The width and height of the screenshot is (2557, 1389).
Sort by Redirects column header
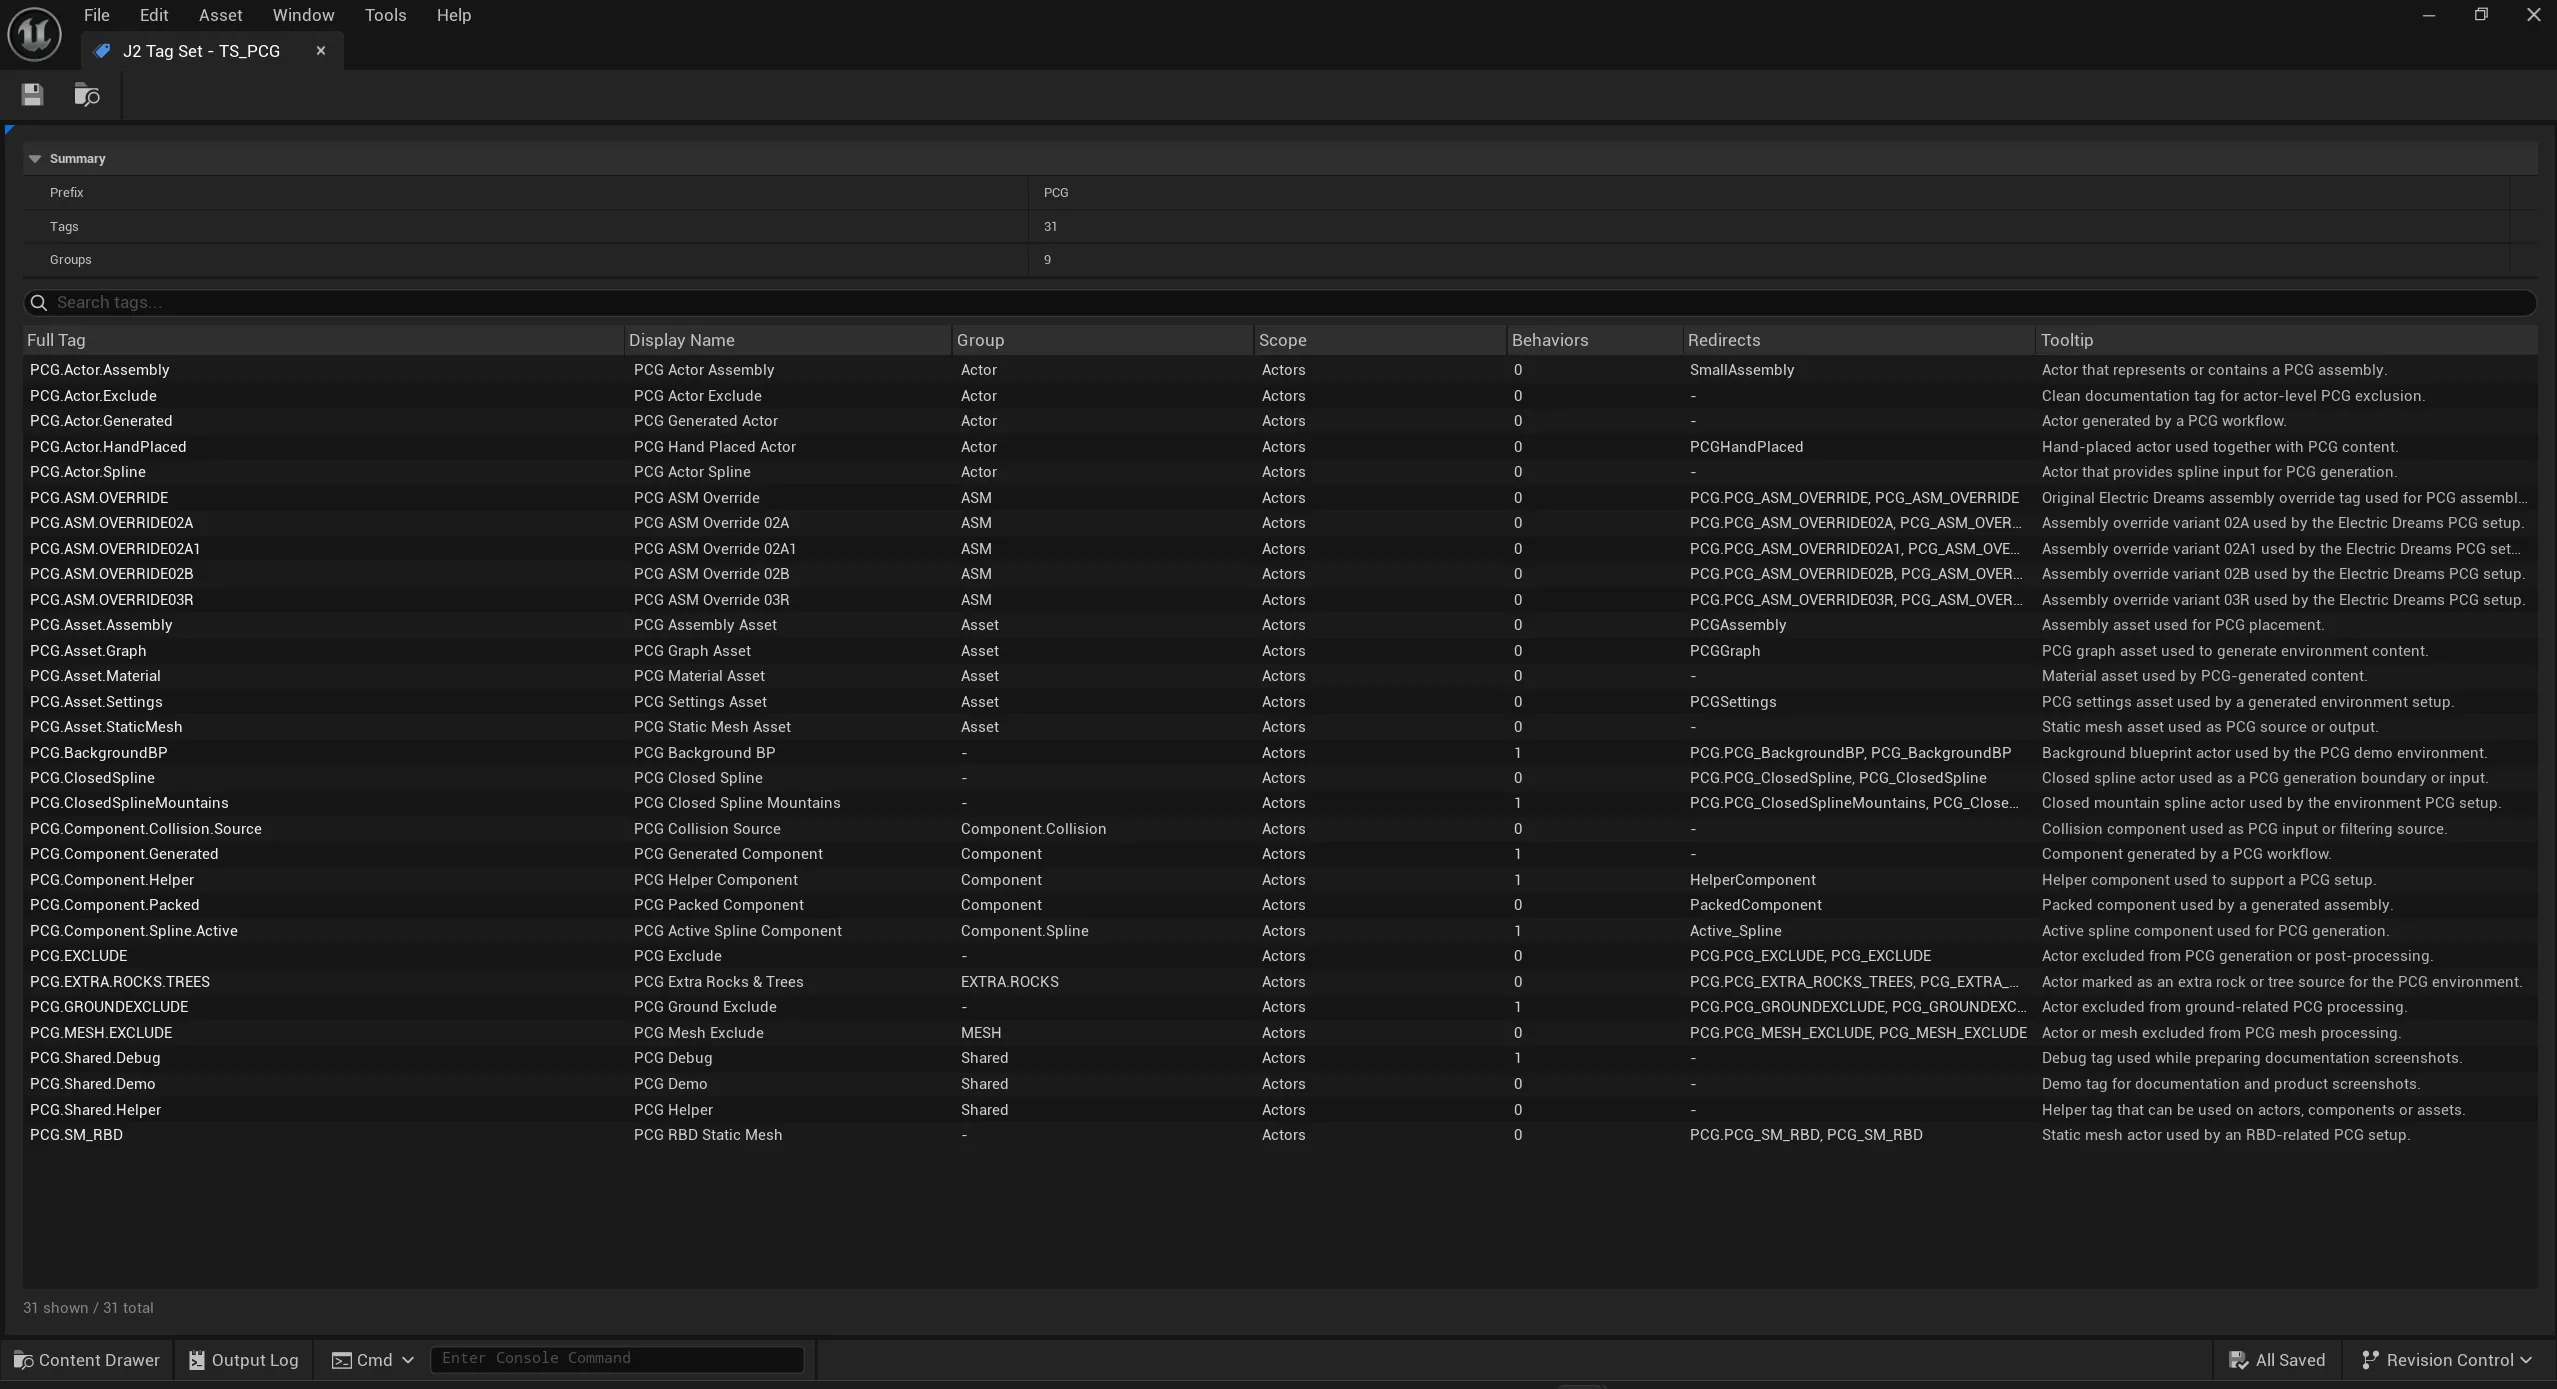pos(1858,340)
